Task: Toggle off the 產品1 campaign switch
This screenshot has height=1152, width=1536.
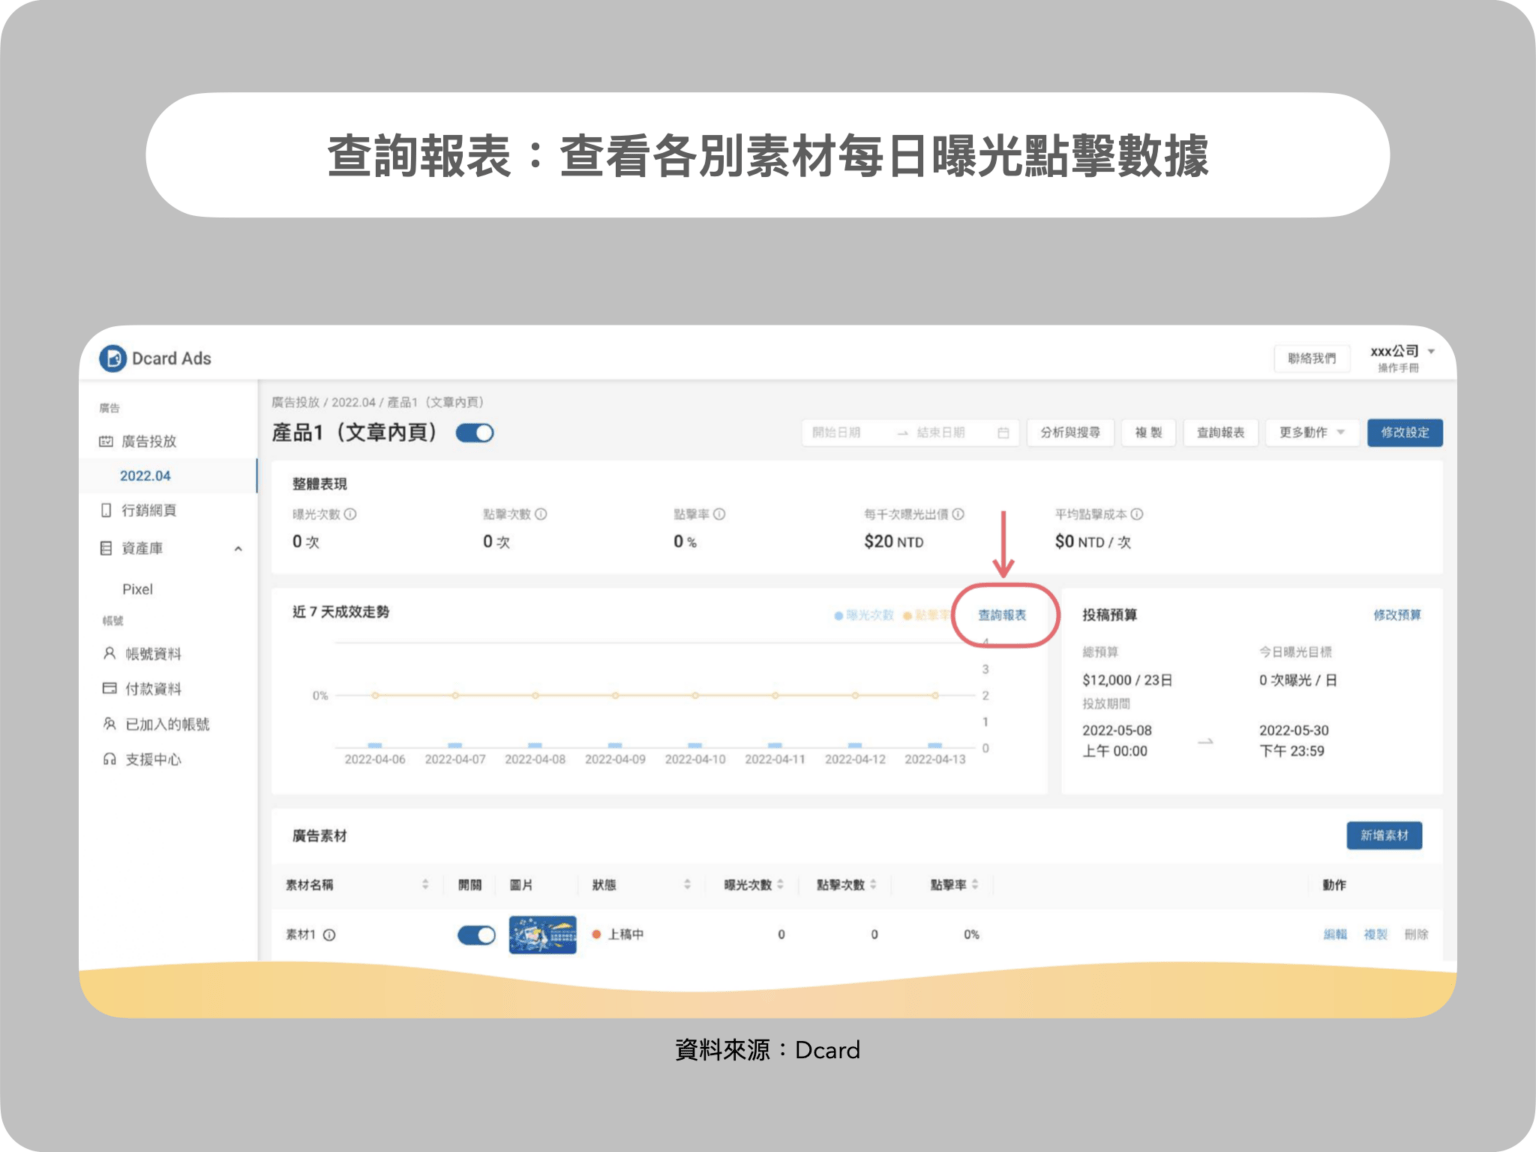Action: 475,432
